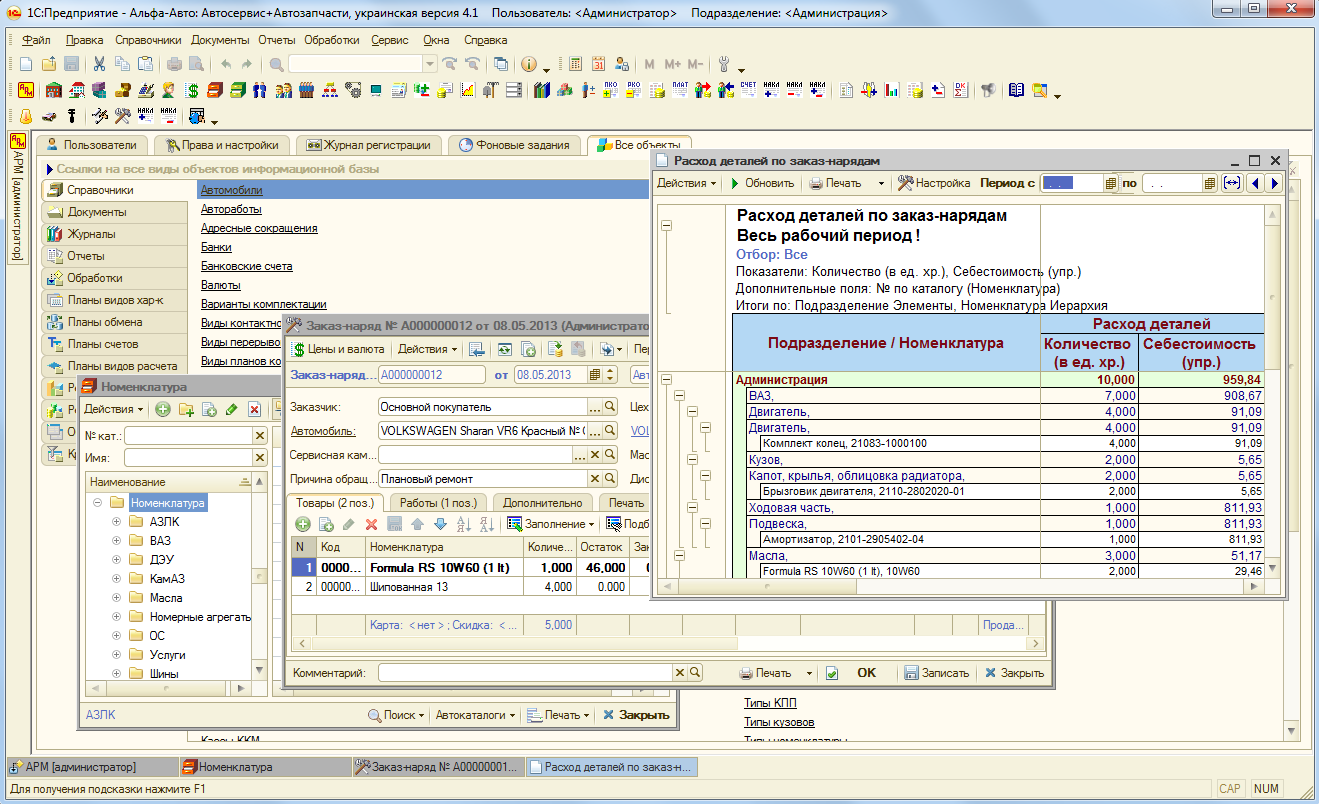Open Права и настройки tab
The image size is (1319, 804).
click(x=224, y=145)
